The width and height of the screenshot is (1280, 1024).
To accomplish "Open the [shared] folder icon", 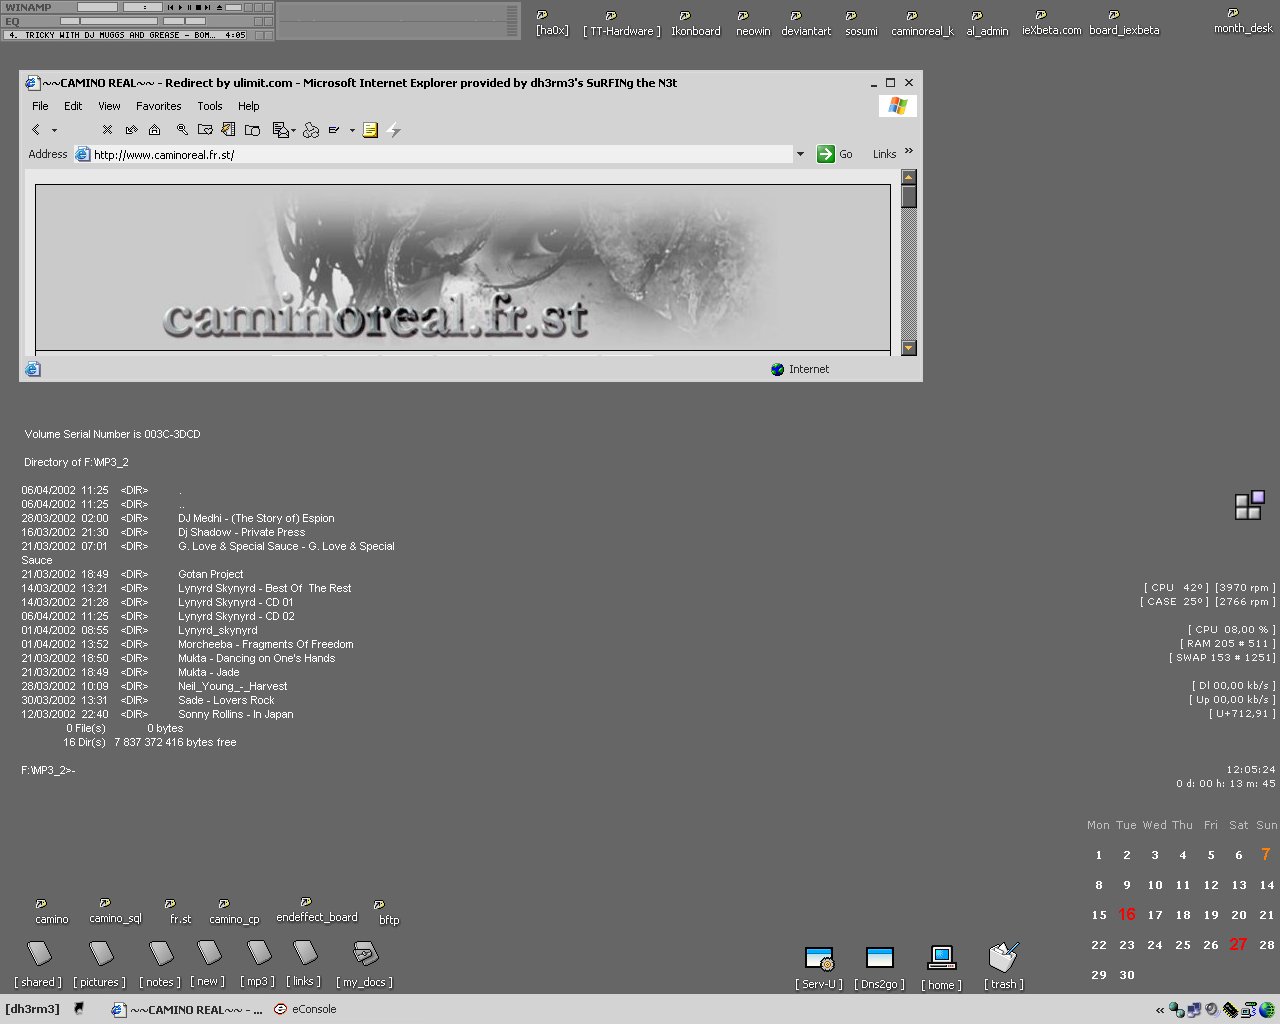I will pos(38,965).
